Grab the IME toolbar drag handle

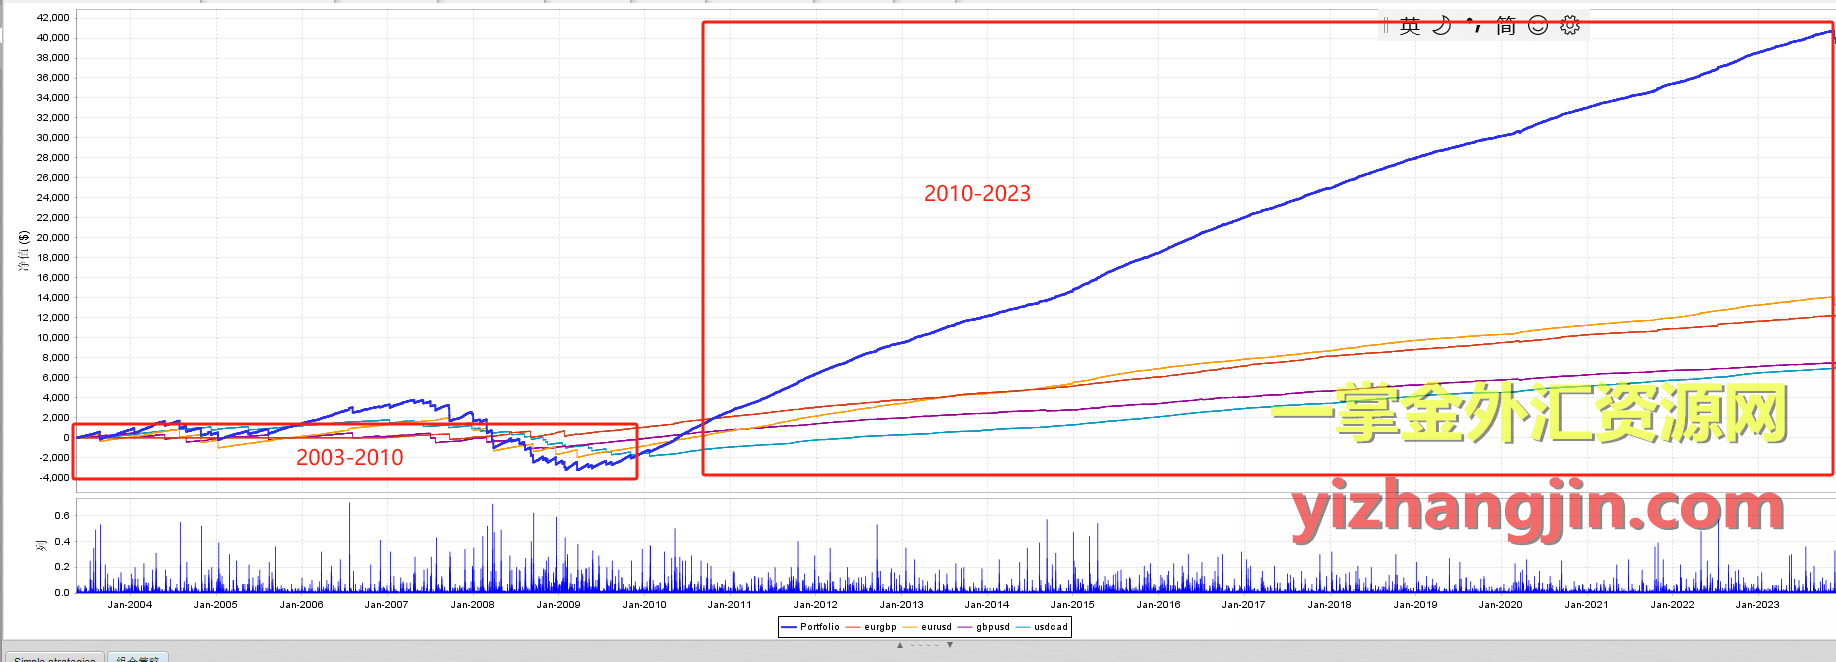(x=1386, y=26)
